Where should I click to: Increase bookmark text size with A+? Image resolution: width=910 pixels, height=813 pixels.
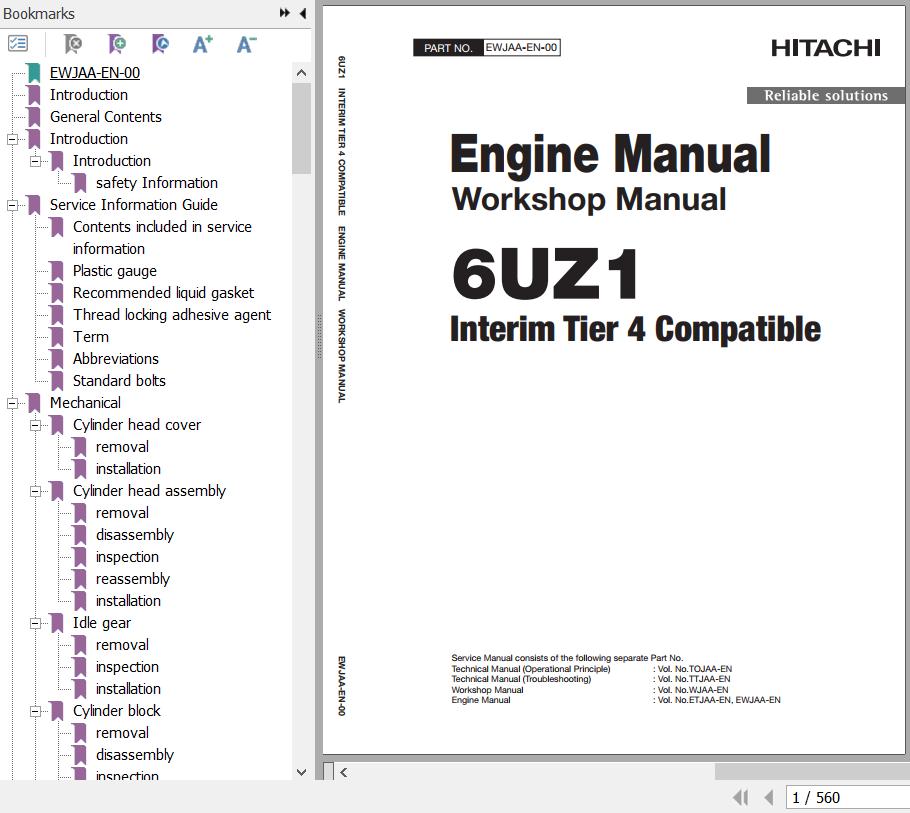pyautogui.click(x=203, y=44)
